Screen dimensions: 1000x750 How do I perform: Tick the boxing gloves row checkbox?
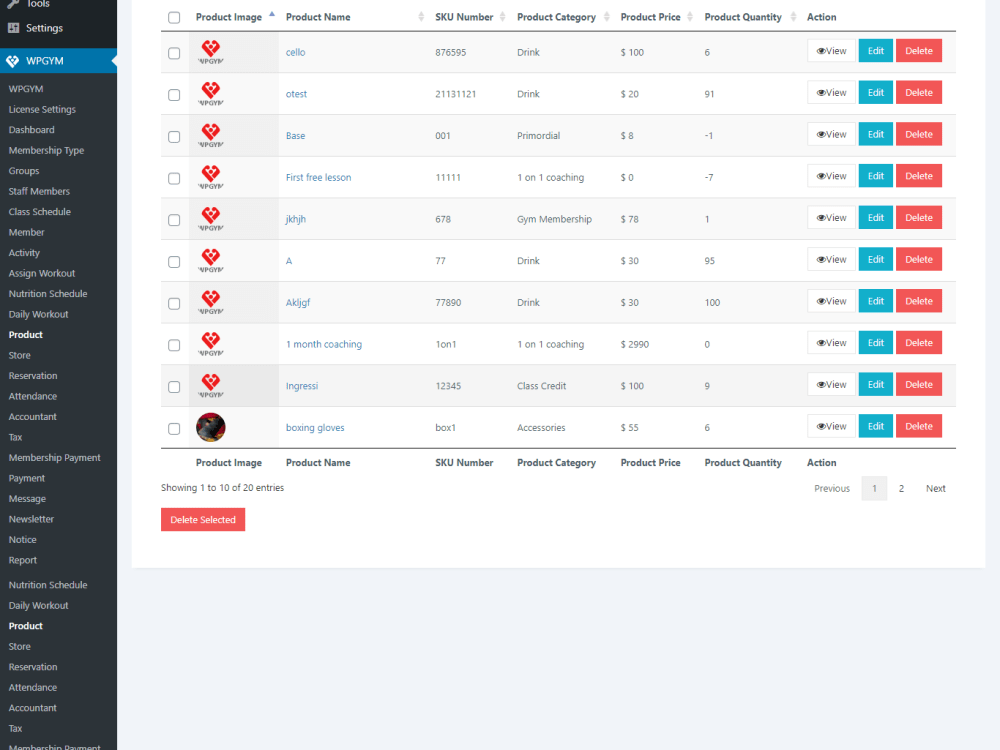174,429
